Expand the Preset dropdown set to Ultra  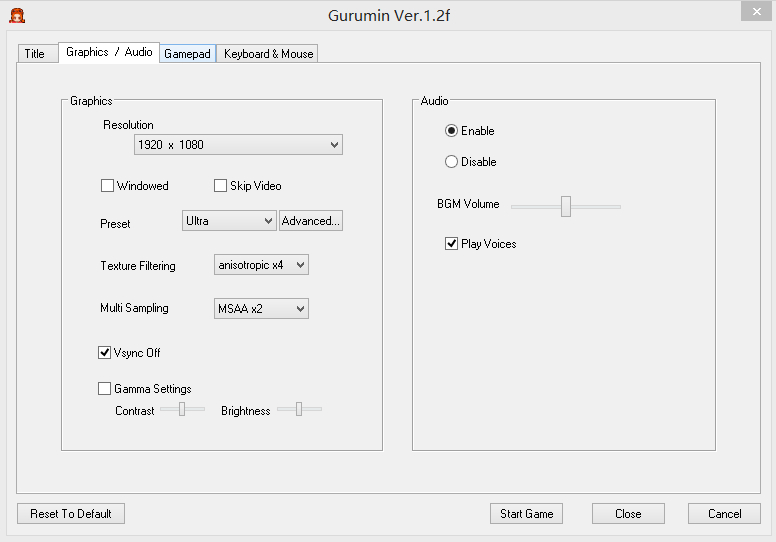(229, 221)
